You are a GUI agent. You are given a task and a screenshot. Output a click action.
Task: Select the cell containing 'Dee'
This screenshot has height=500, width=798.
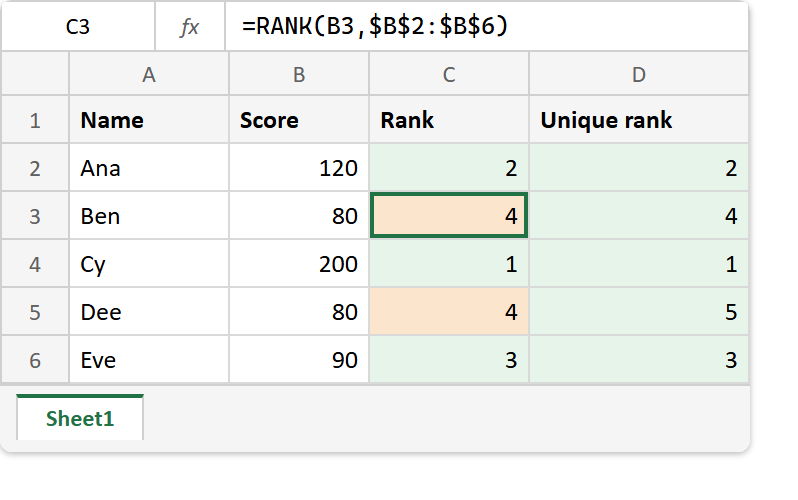(x=149, y=312)
